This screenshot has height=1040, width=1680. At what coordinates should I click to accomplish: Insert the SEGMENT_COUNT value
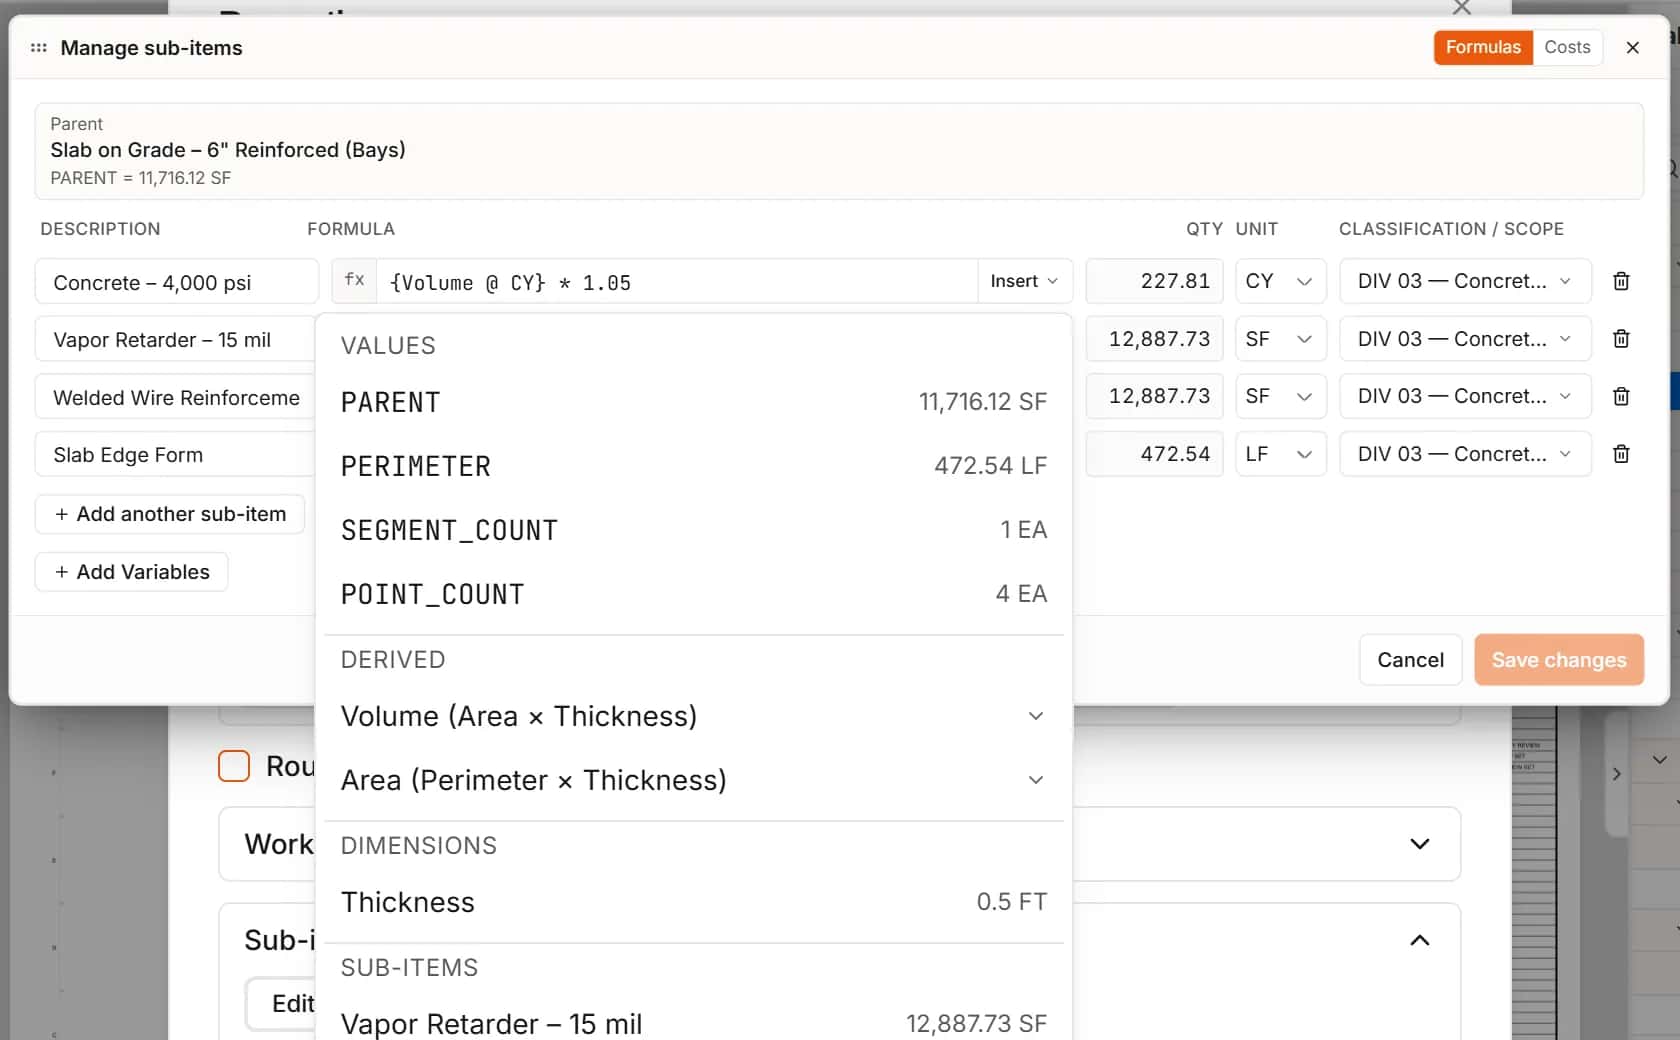coord(693,530)
